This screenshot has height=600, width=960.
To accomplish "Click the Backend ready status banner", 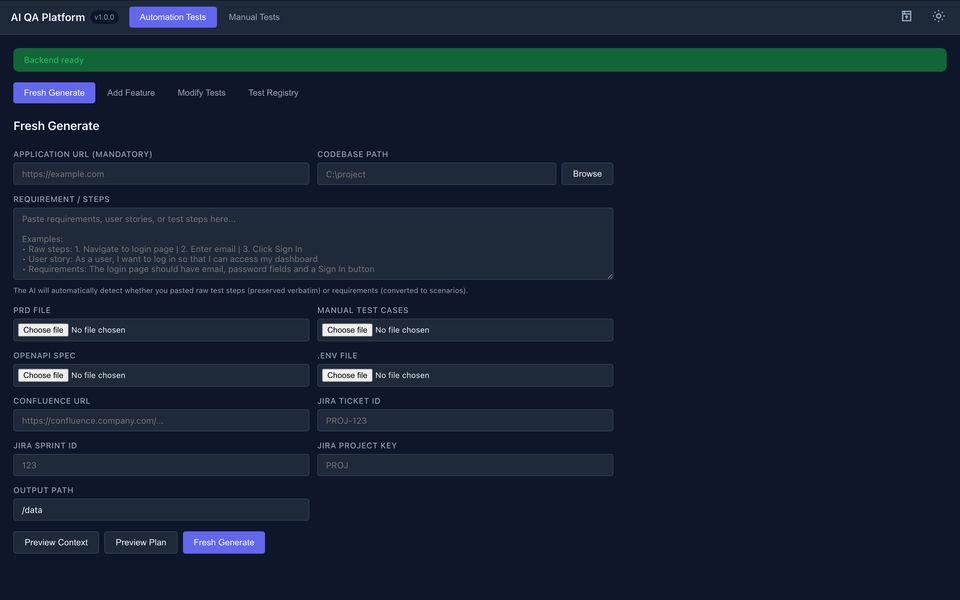I will [479, 60].
